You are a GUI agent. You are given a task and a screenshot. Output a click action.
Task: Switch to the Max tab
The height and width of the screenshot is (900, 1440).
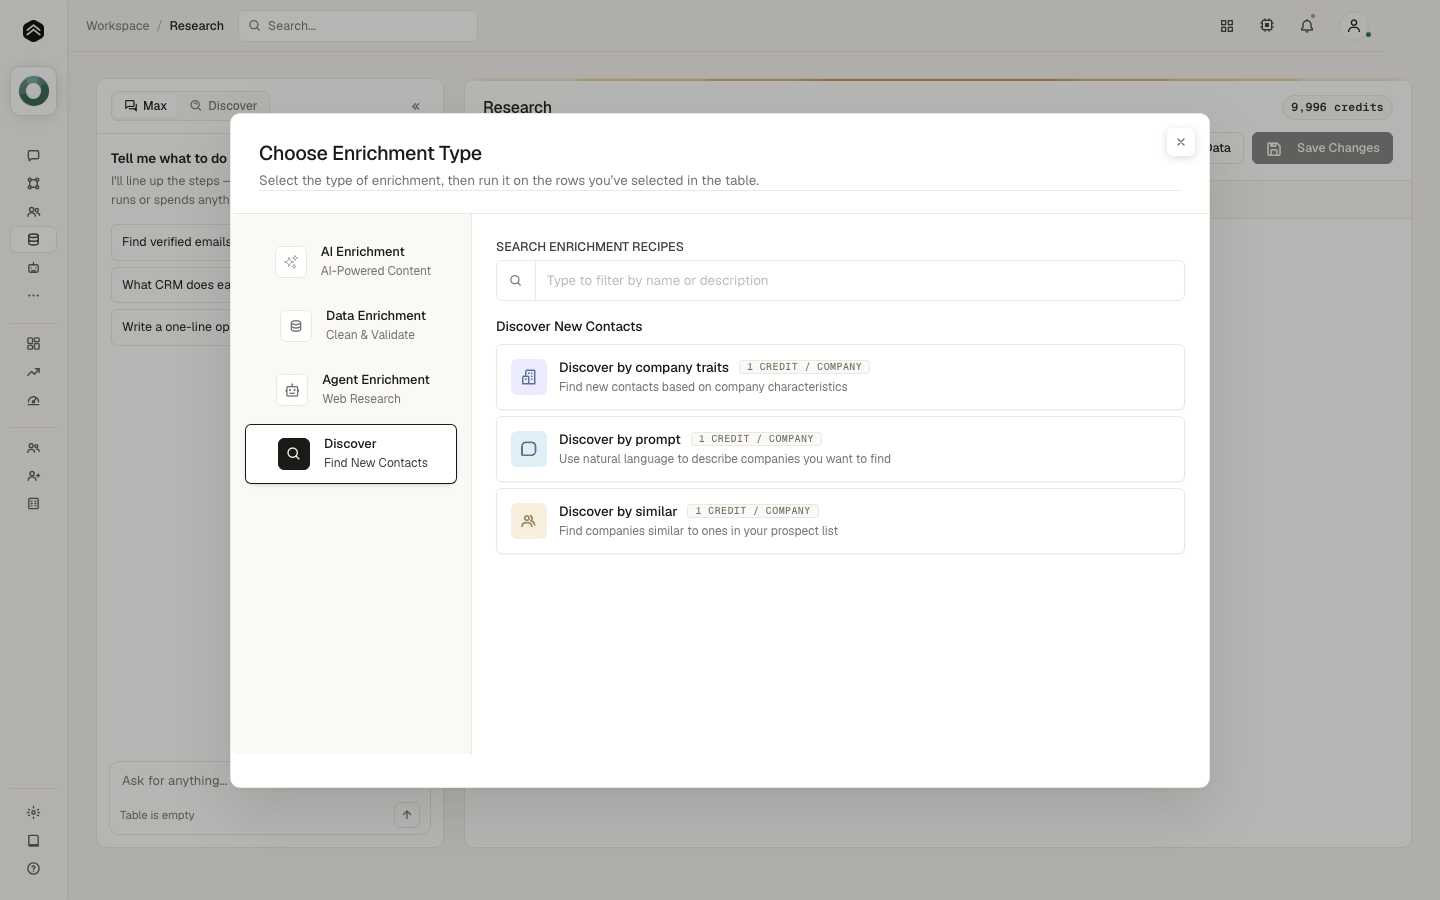tap(146, 106)
